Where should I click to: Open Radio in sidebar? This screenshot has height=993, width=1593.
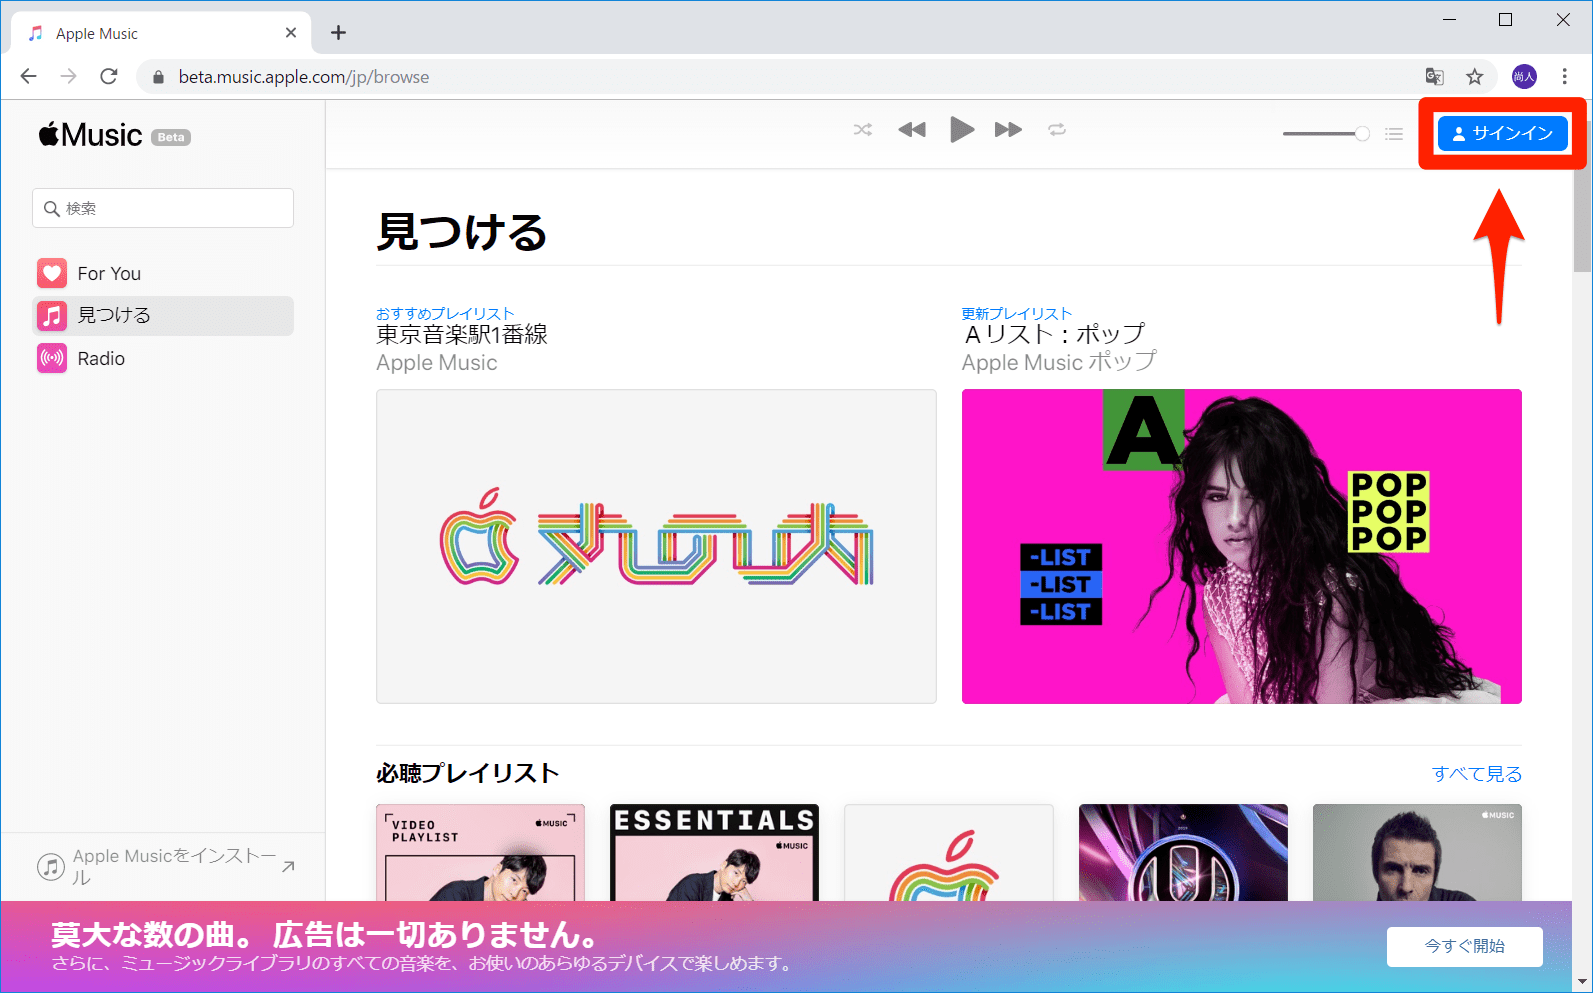tap(163, 358)
